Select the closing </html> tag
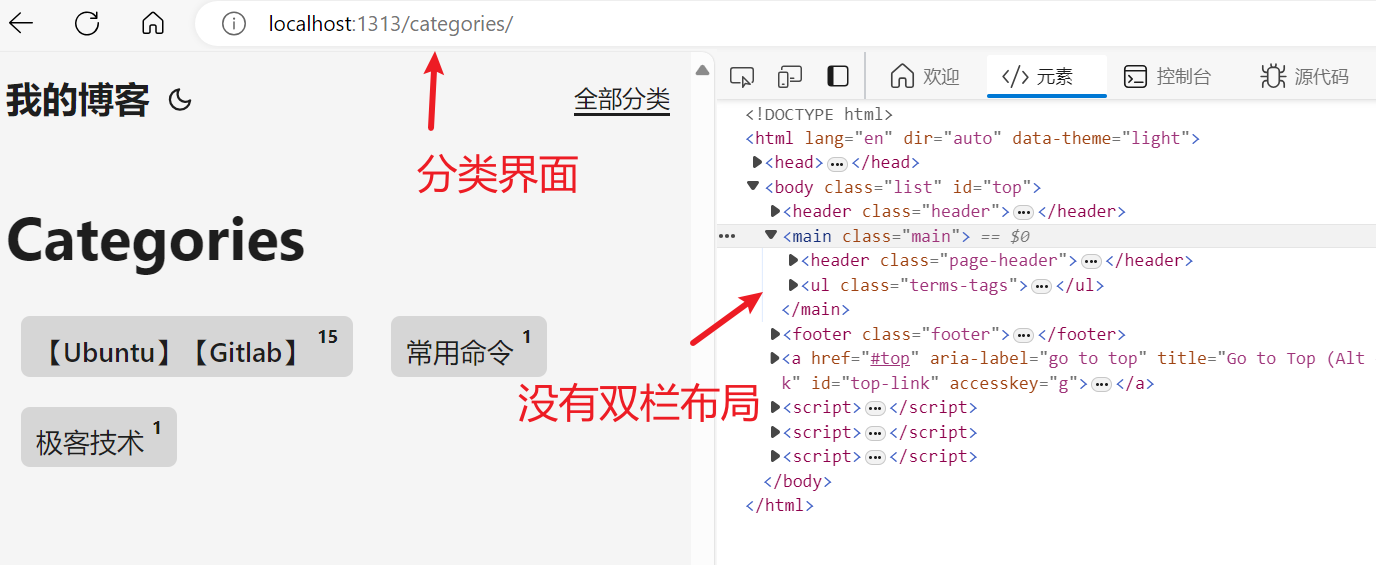This screenshot has height=565, width=1376. pyautogui.click(x=779, y=505)
